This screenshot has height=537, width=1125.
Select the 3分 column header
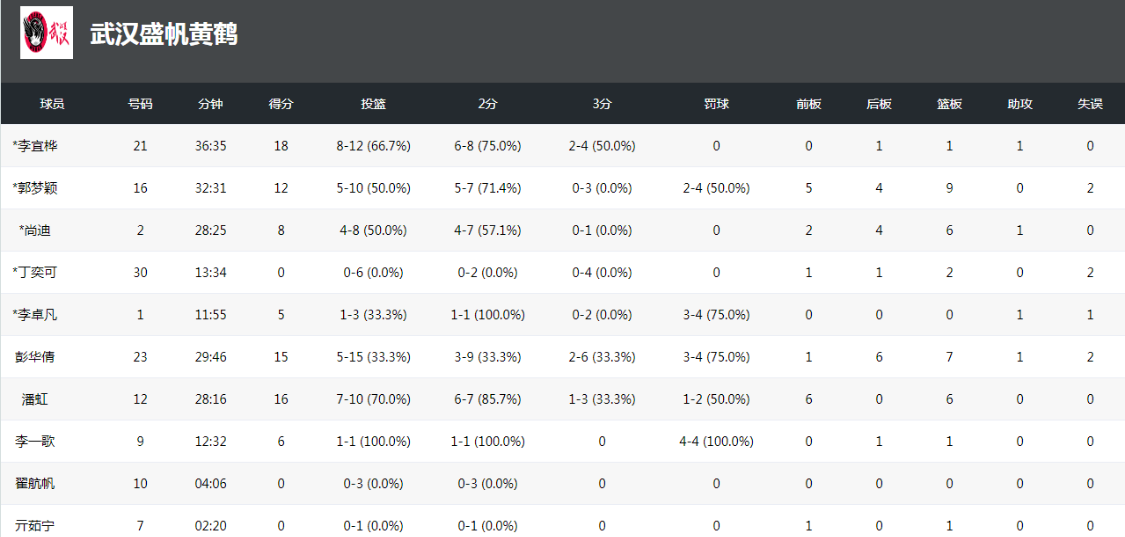click(602, 104)
